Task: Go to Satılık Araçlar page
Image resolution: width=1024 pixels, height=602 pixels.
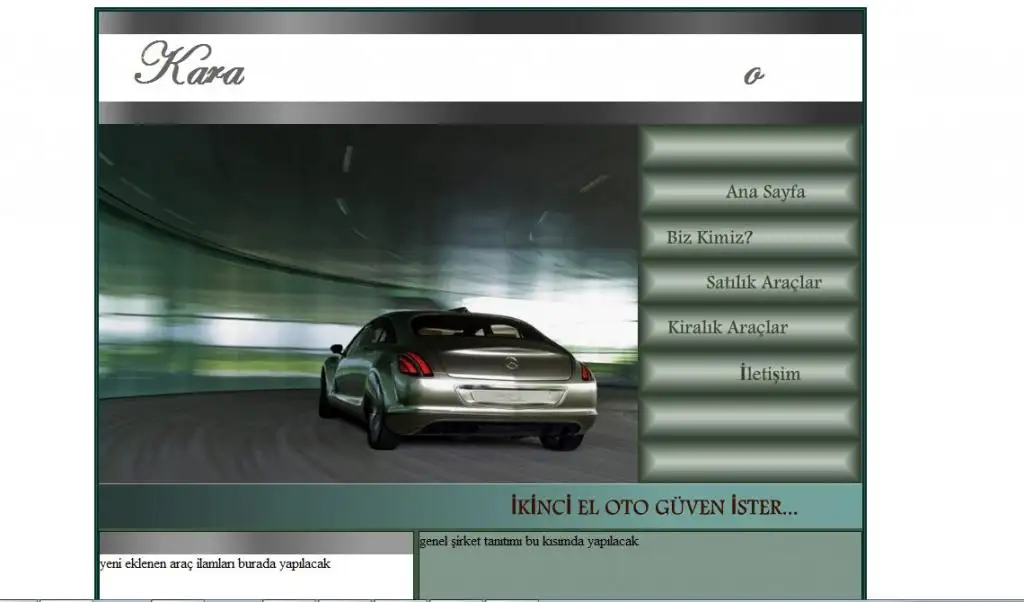Action: click(750, 282)
